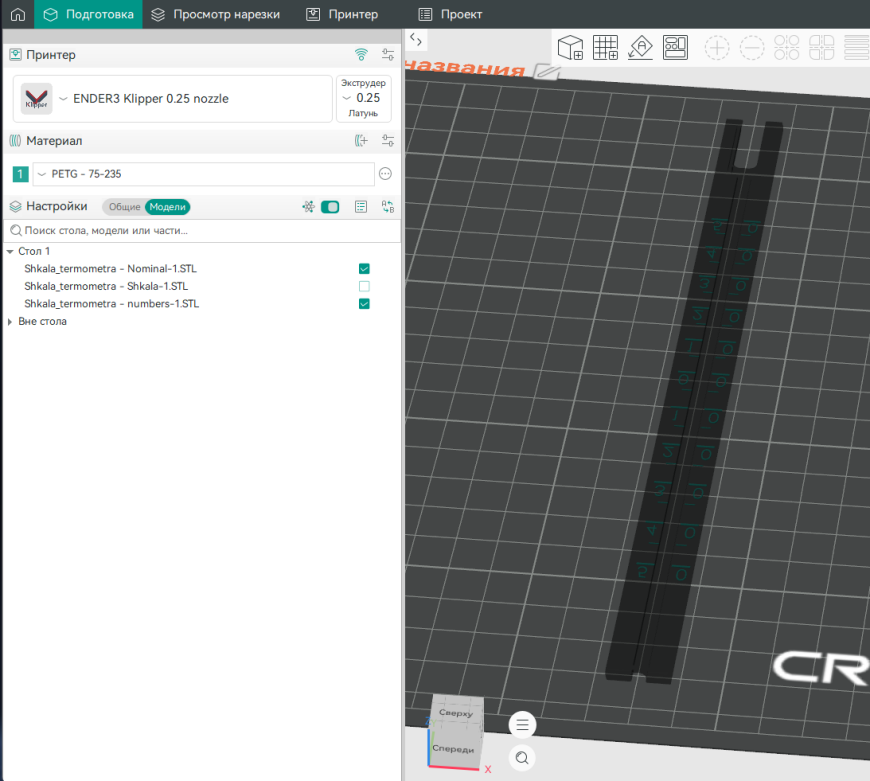
Task: Click the Klipper printer logo
Action: click(x=37, y=99)
